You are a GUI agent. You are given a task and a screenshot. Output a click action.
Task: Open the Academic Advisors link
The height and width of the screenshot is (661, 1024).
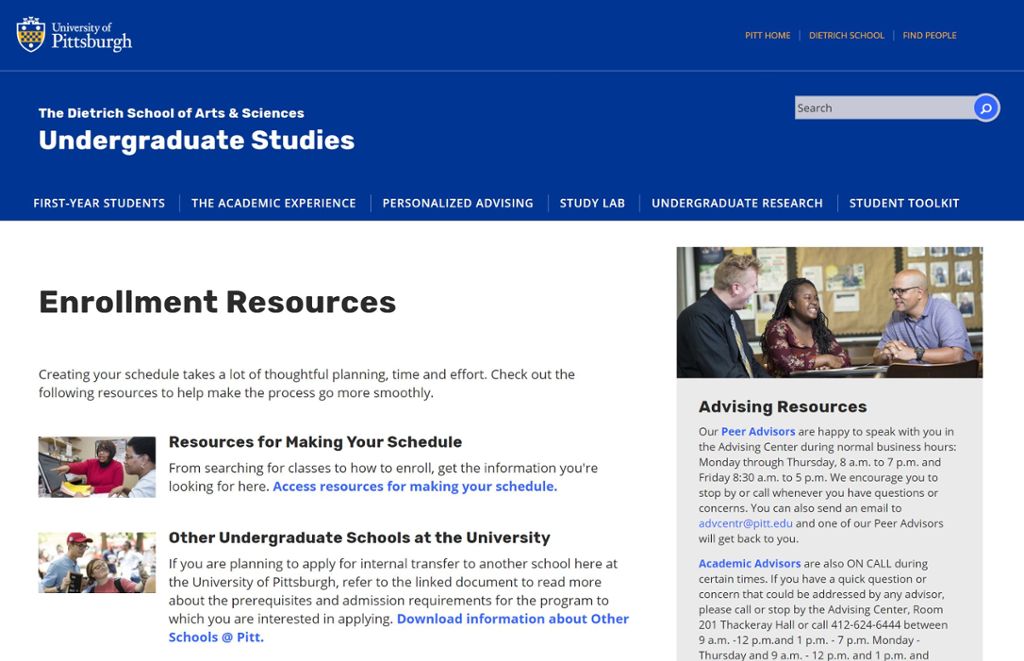click(749, 563)
